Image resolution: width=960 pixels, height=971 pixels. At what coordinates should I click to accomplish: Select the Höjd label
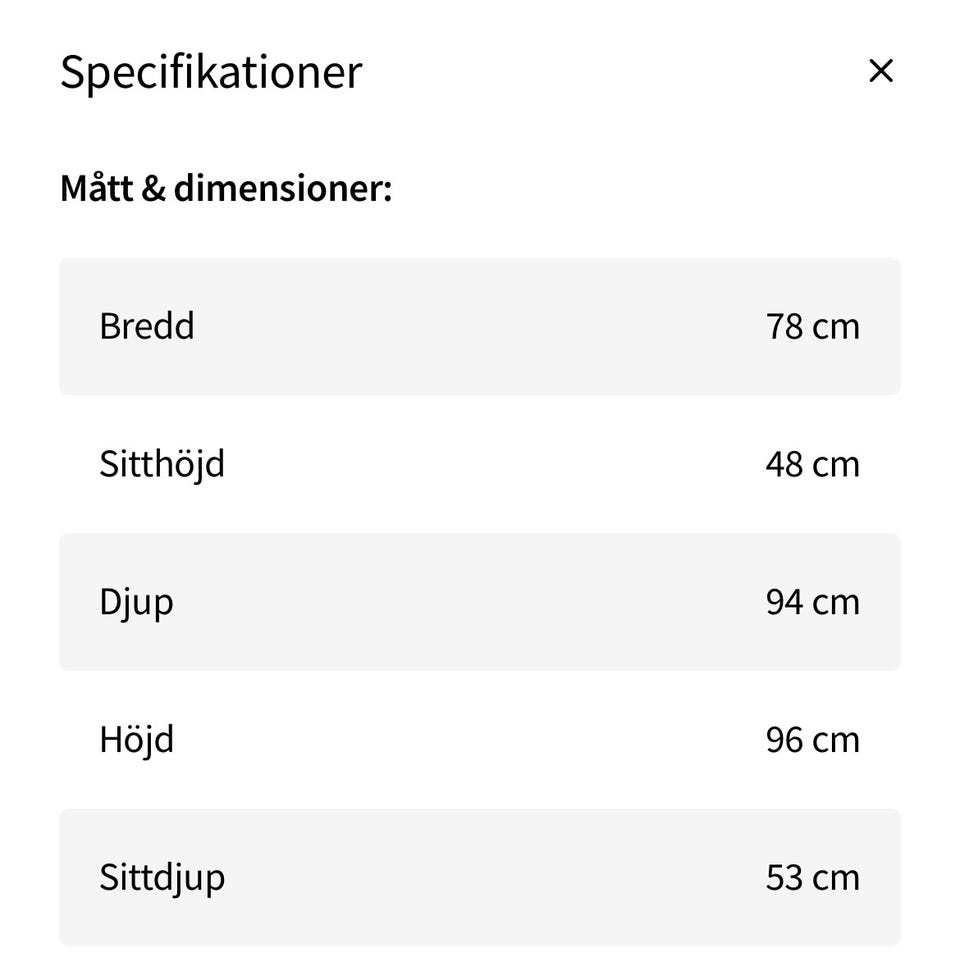coord(136,740)
